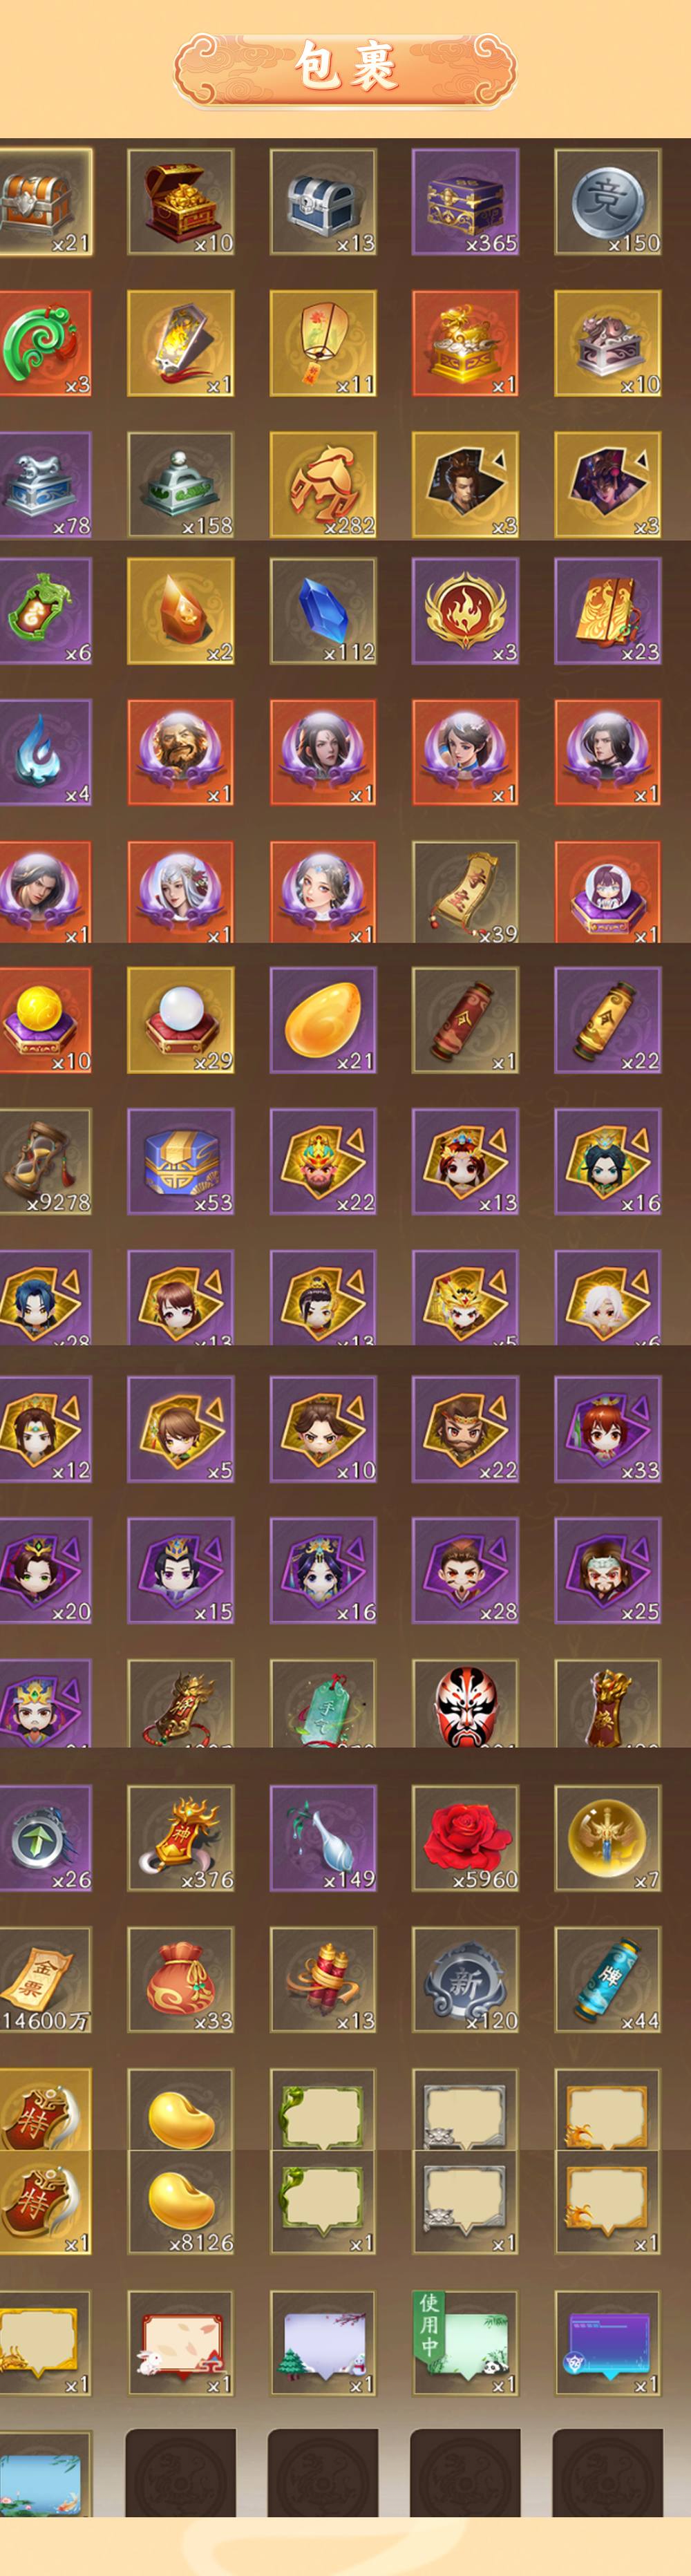Image resolution: width=691 pixels, height=2576 pixels.
Task: Choose the blue digital chat frame
Action: pos(607,2344)
